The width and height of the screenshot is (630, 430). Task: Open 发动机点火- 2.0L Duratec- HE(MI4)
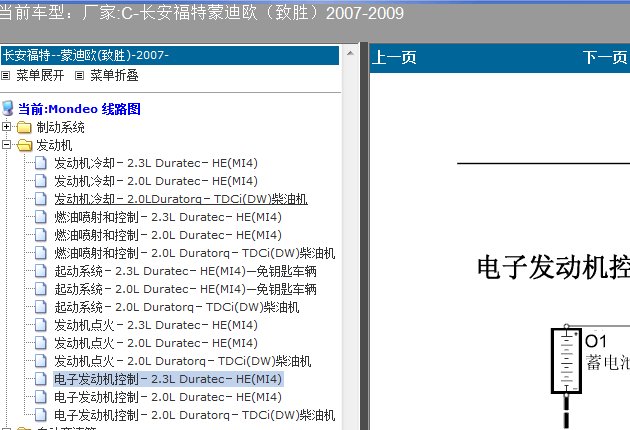(156, 343)
